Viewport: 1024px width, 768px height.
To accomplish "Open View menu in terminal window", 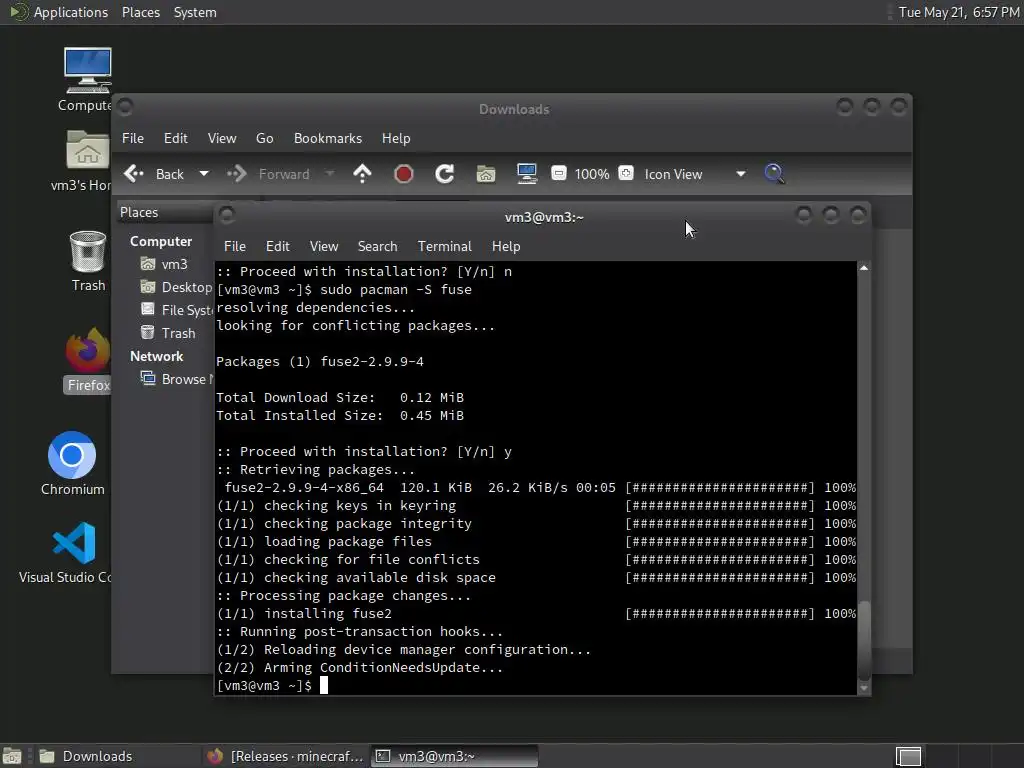I will click(324, 246).
